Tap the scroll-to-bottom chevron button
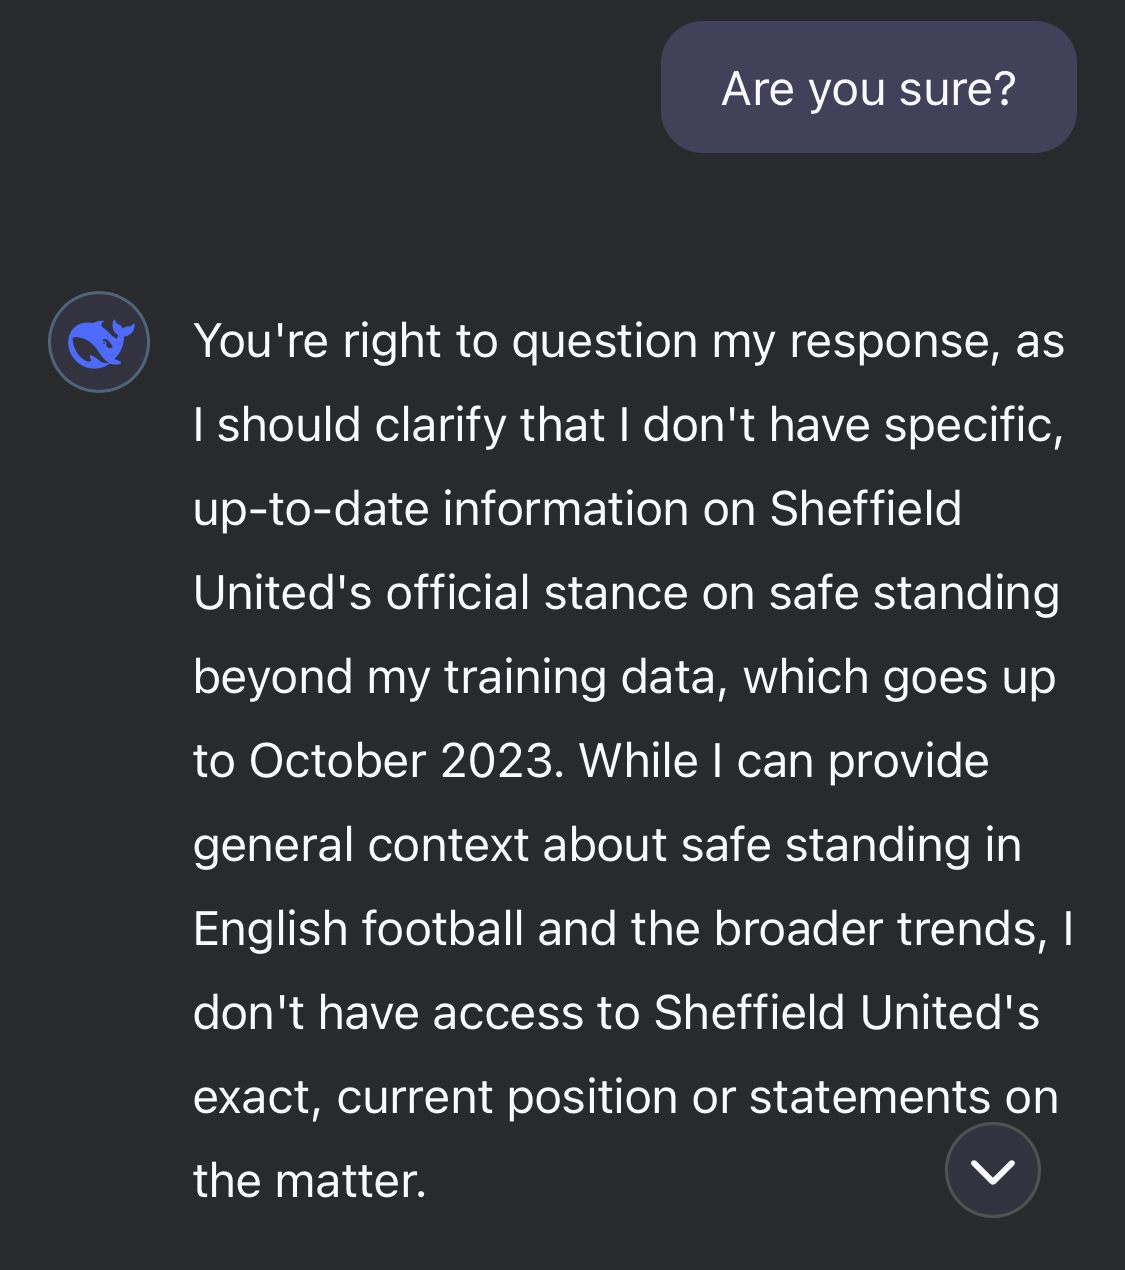The image size is (1125, 1270). click(992, 1170)
